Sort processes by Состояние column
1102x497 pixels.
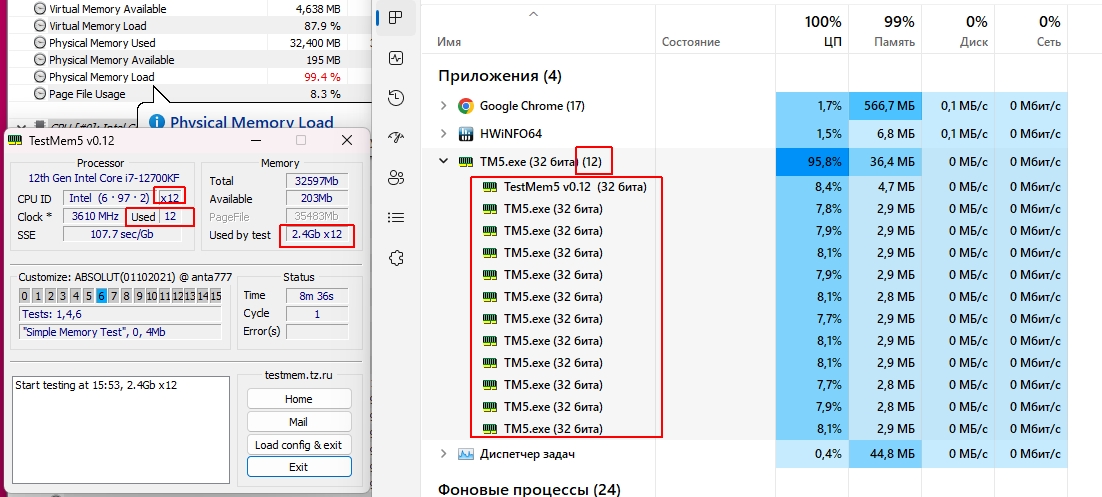pos(691,42)
